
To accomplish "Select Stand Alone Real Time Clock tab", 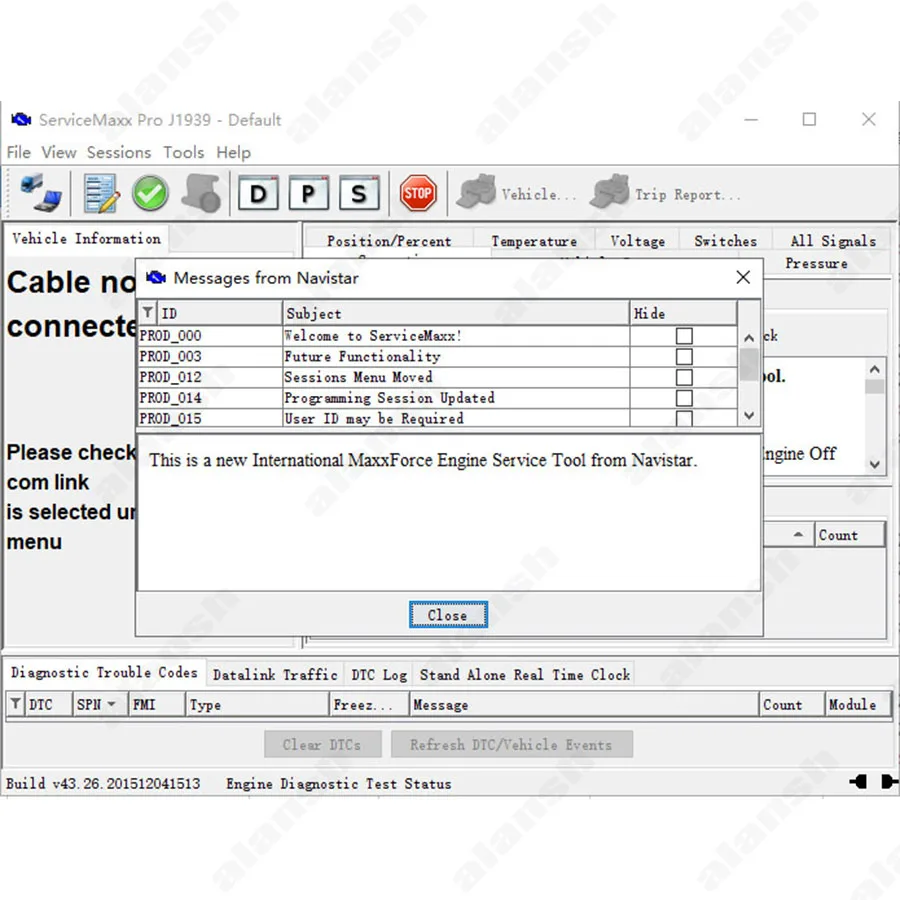I will pyautogui.click(x=525, y=675).
